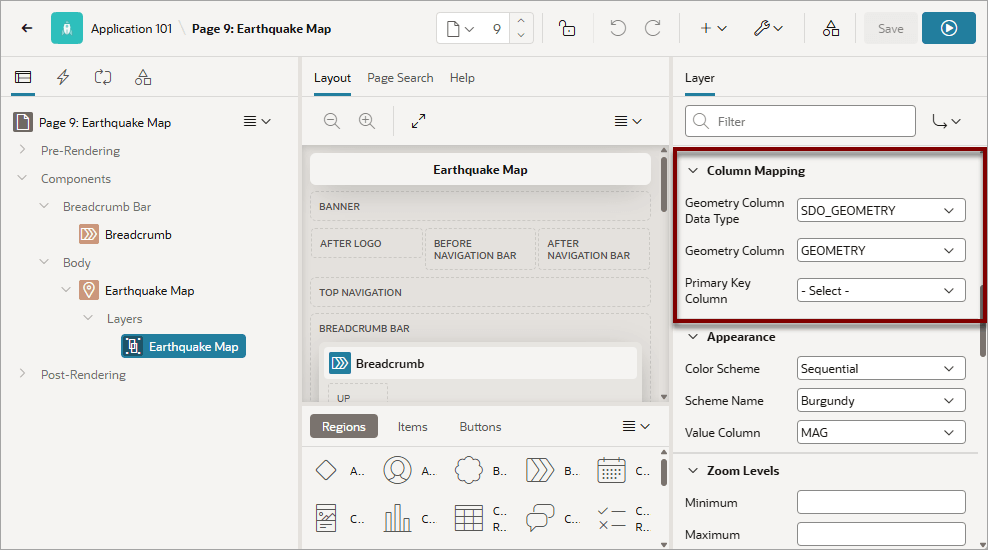This screenshot has height=550, width=988.
Task: Click the zoom in magnifier icon
Action: click(367, 121)
